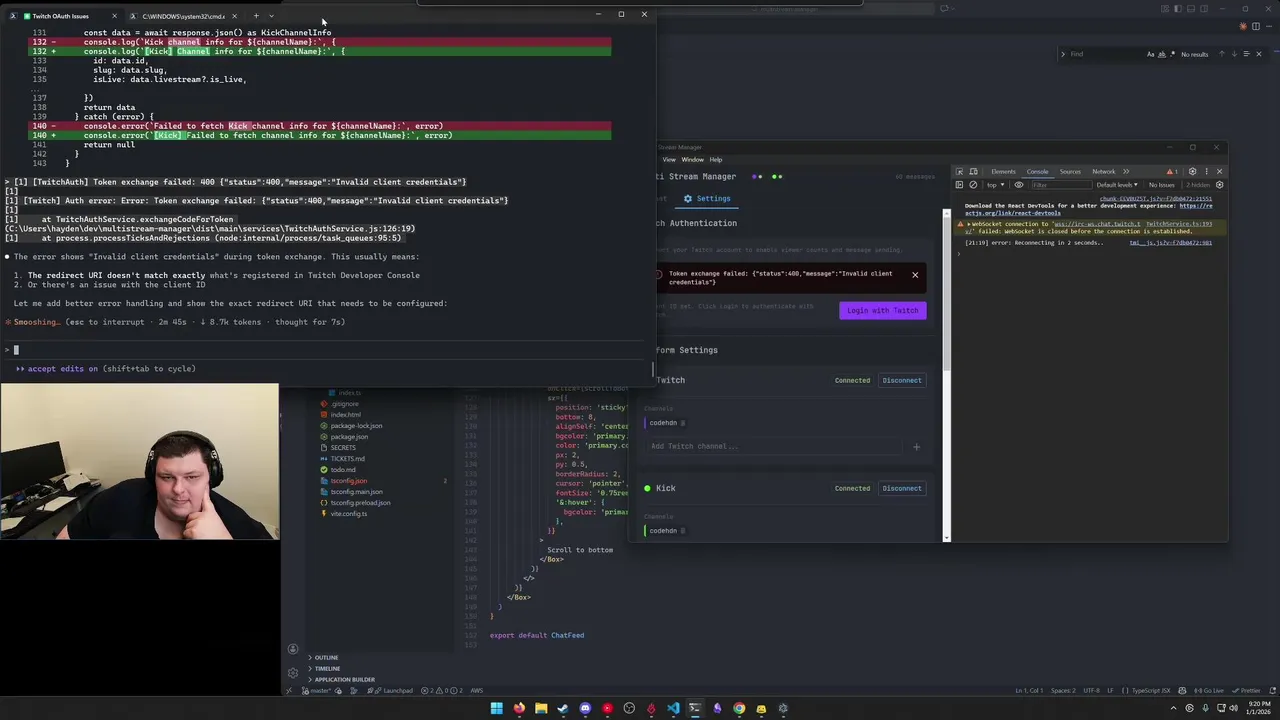Viewport: 1280px width, 720px height.
Task: Change TypeScript JSX language mode
Action: click(x=1150, y=691)
